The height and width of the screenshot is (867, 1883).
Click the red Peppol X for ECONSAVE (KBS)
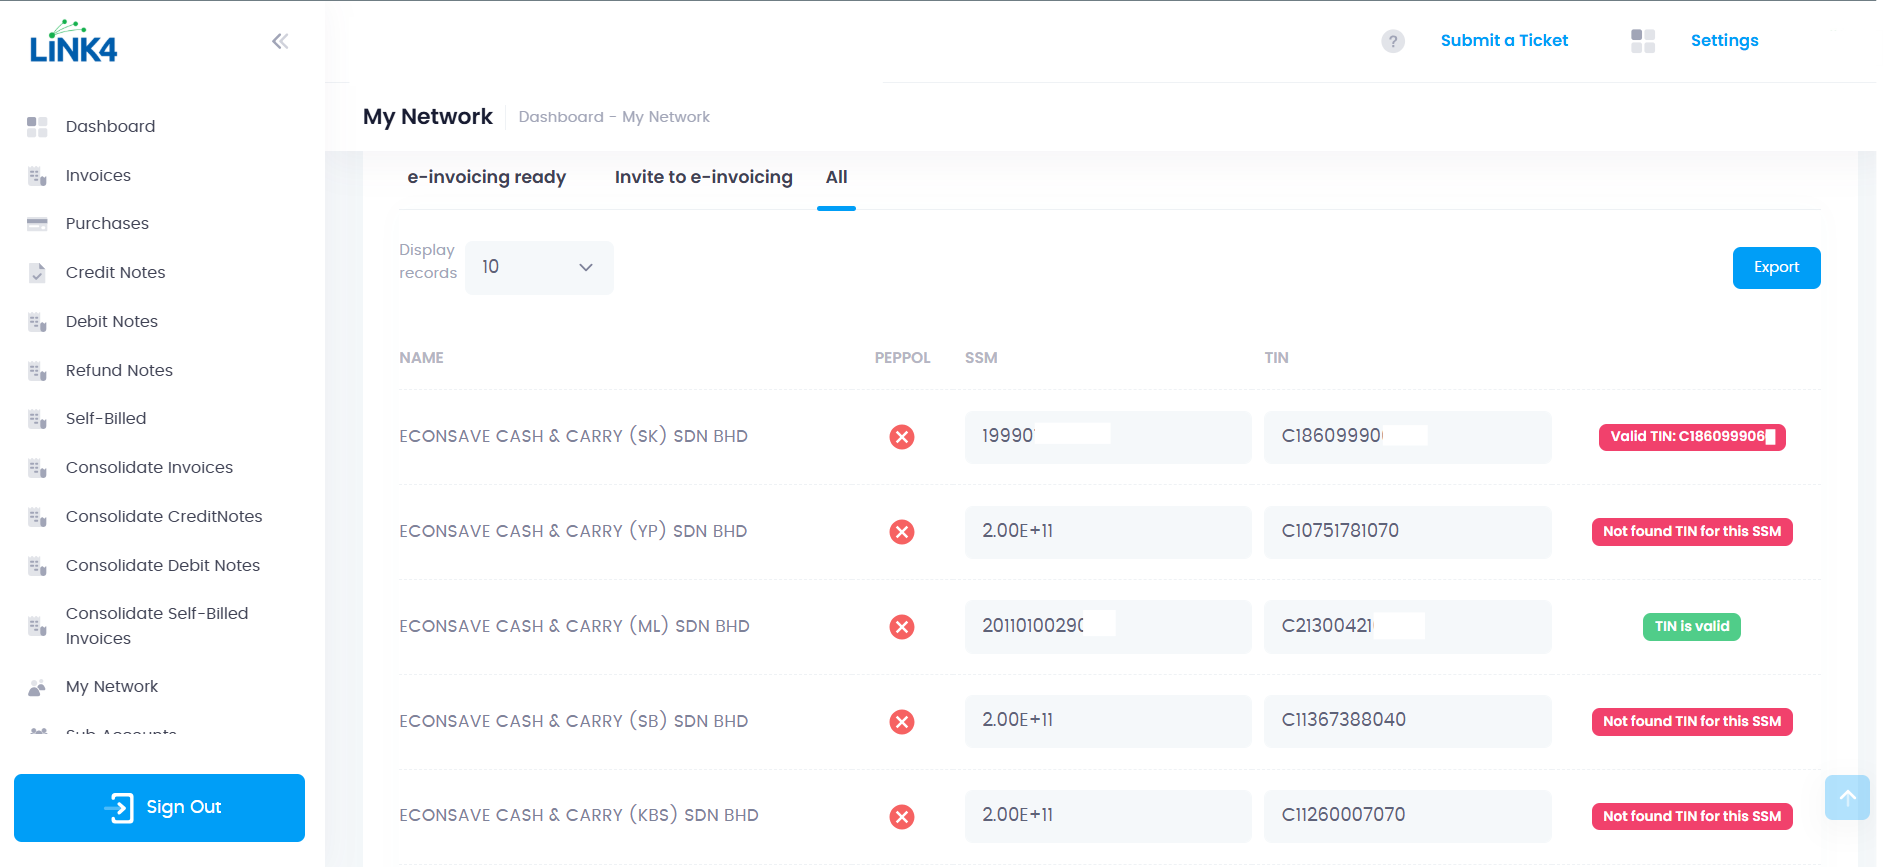901,817
